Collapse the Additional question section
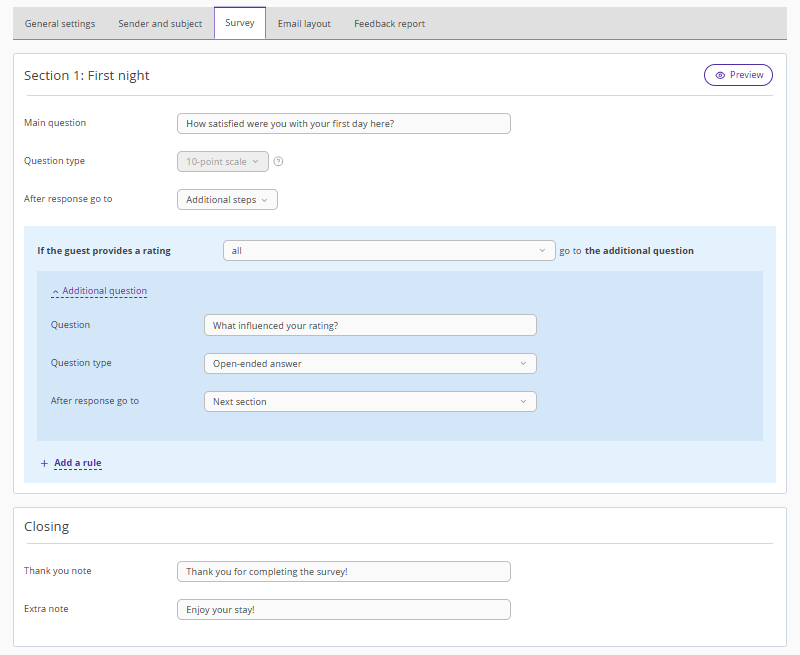The width and height of the screenshot is (800, 655). (x=99, y=291)
